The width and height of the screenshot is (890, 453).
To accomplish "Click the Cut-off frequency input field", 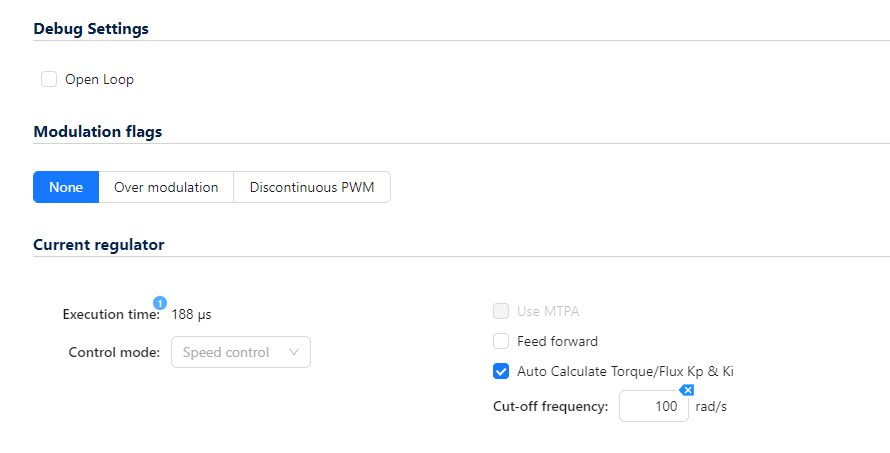I will point(653,406).
